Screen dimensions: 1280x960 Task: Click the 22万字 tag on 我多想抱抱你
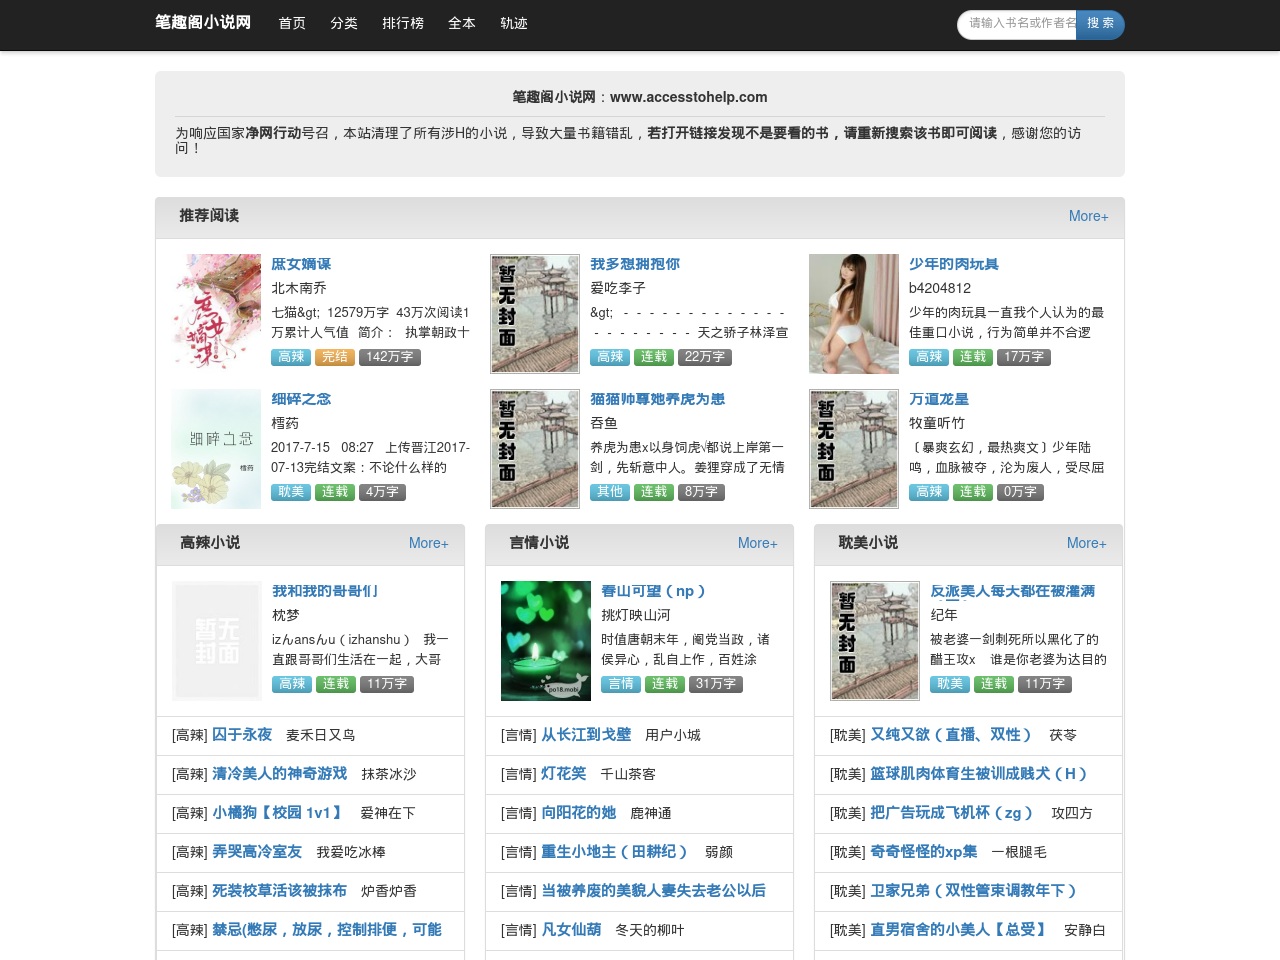pyautogui.click(x=705, y=357)
